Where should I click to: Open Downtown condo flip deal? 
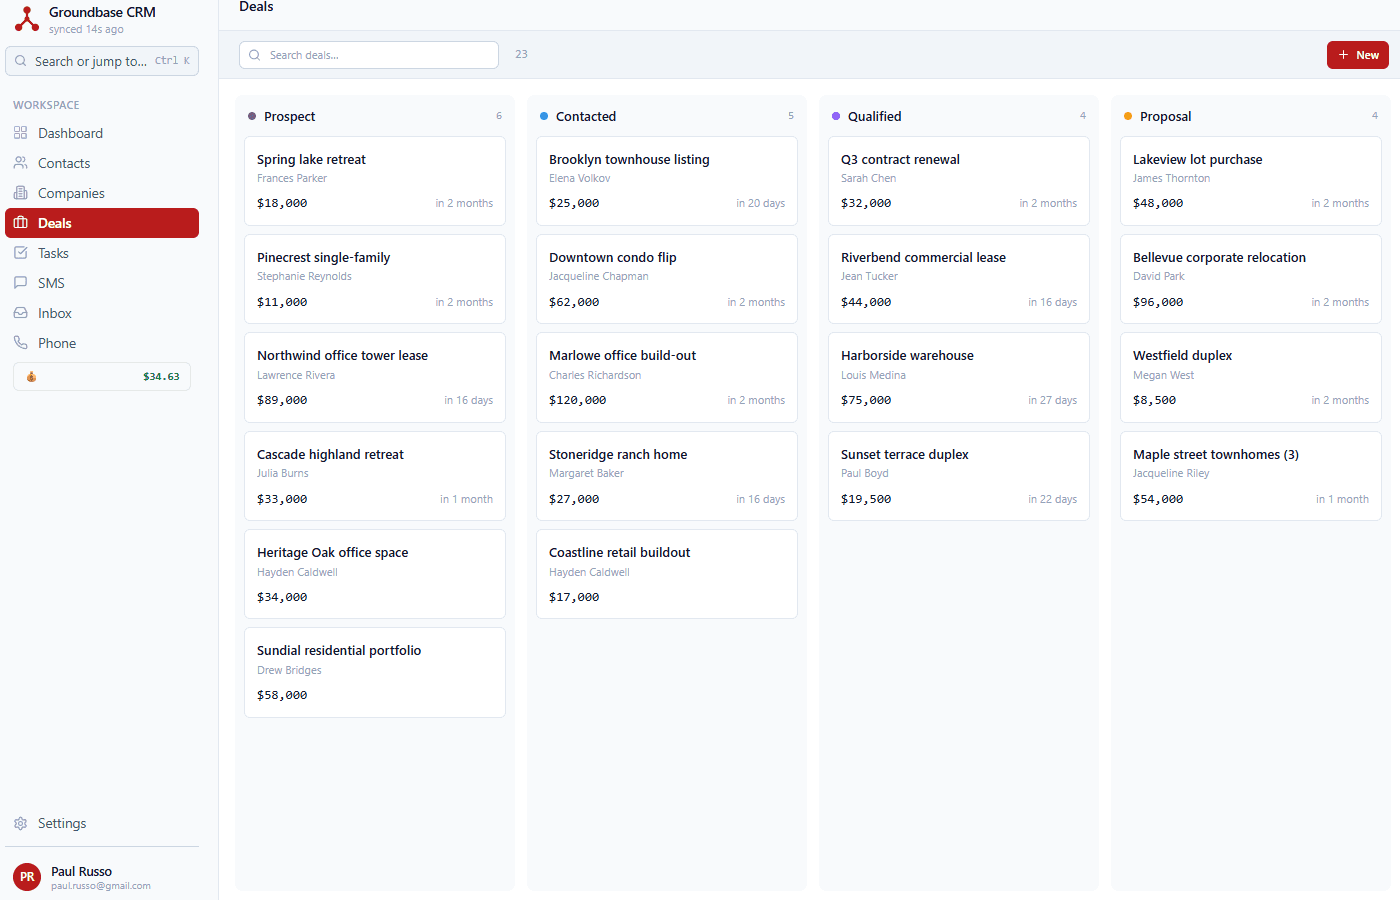coord(667,279)
